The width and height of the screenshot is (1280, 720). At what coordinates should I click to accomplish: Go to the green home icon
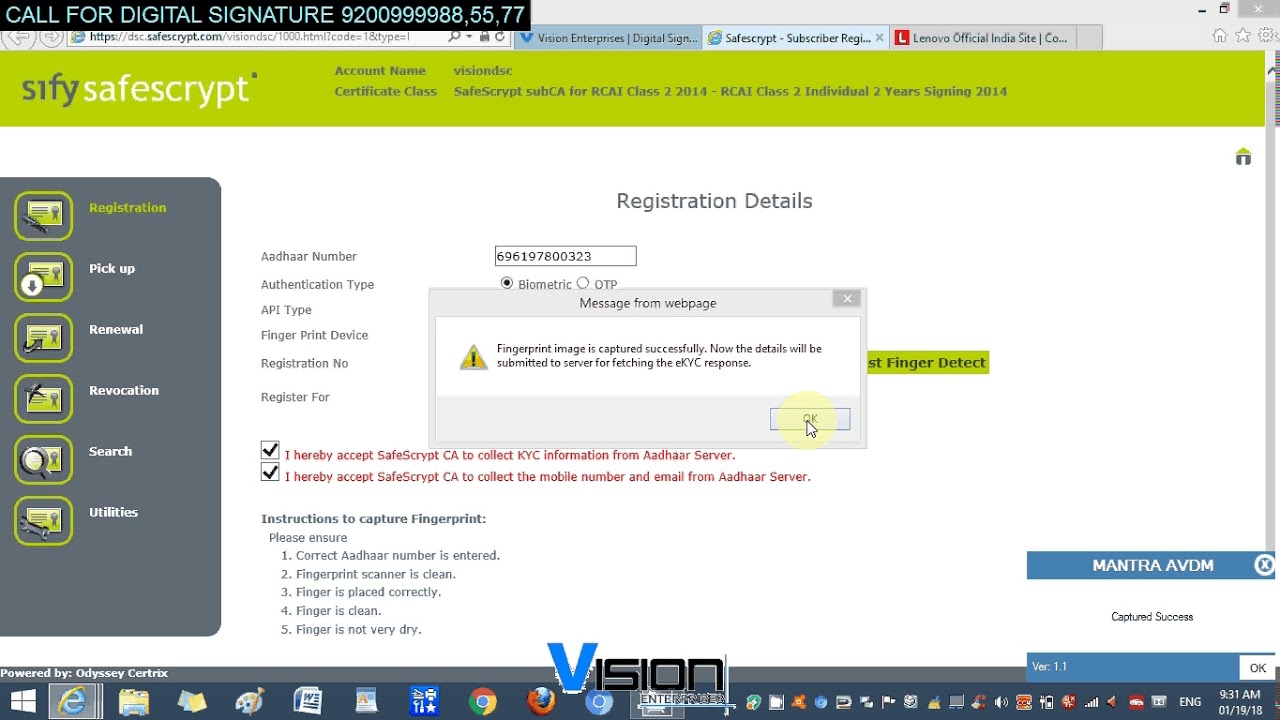click(1243, 157)
